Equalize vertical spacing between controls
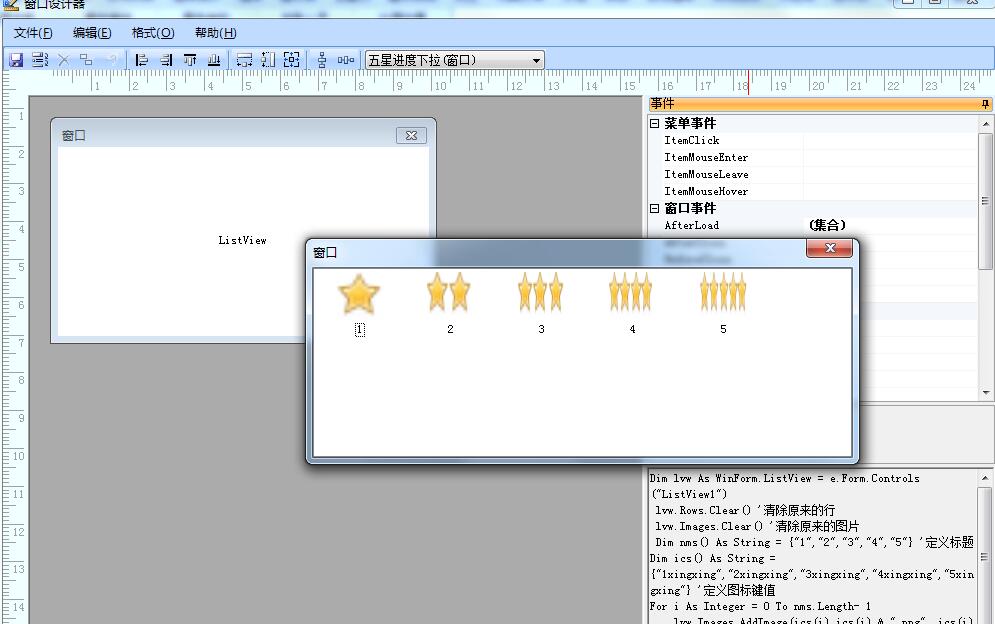 (x=322, y=60)
